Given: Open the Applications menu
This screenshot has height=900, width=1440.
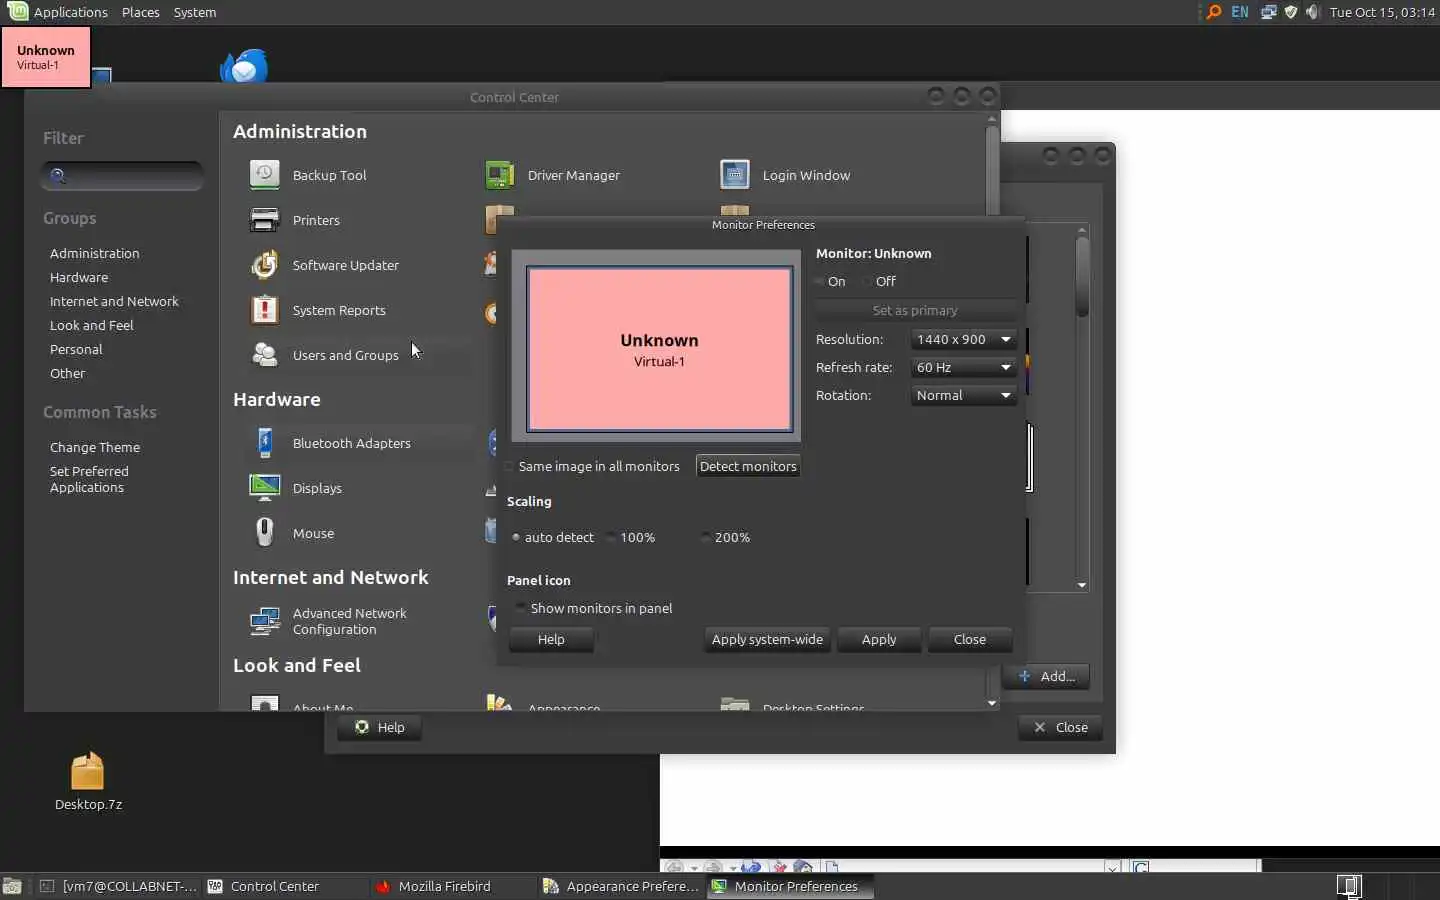Looking at the screenshot, I should coord(70,12).
